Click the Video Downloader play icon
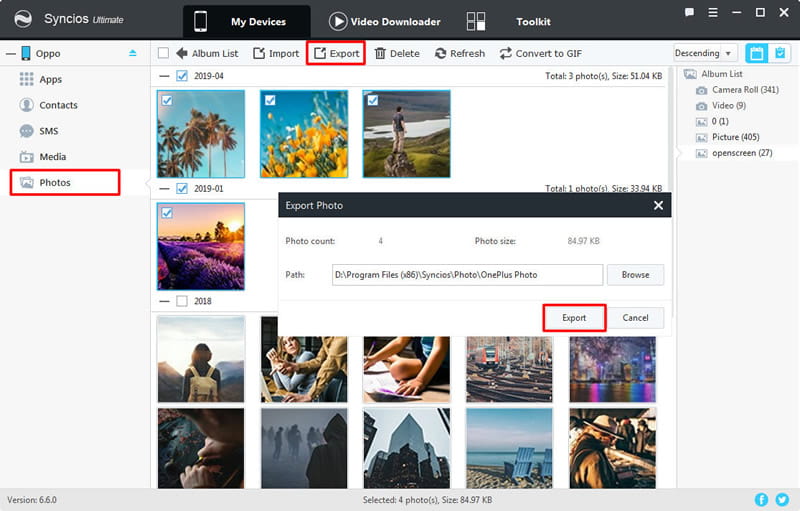The height and width of the screenshot is (511, 800). click(337, 21)
